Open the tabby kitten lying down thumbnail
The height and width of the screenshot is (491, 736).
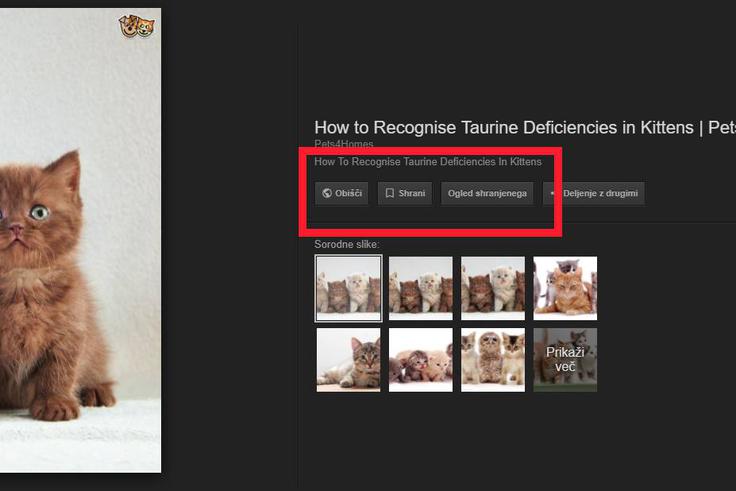pos(348,360)
